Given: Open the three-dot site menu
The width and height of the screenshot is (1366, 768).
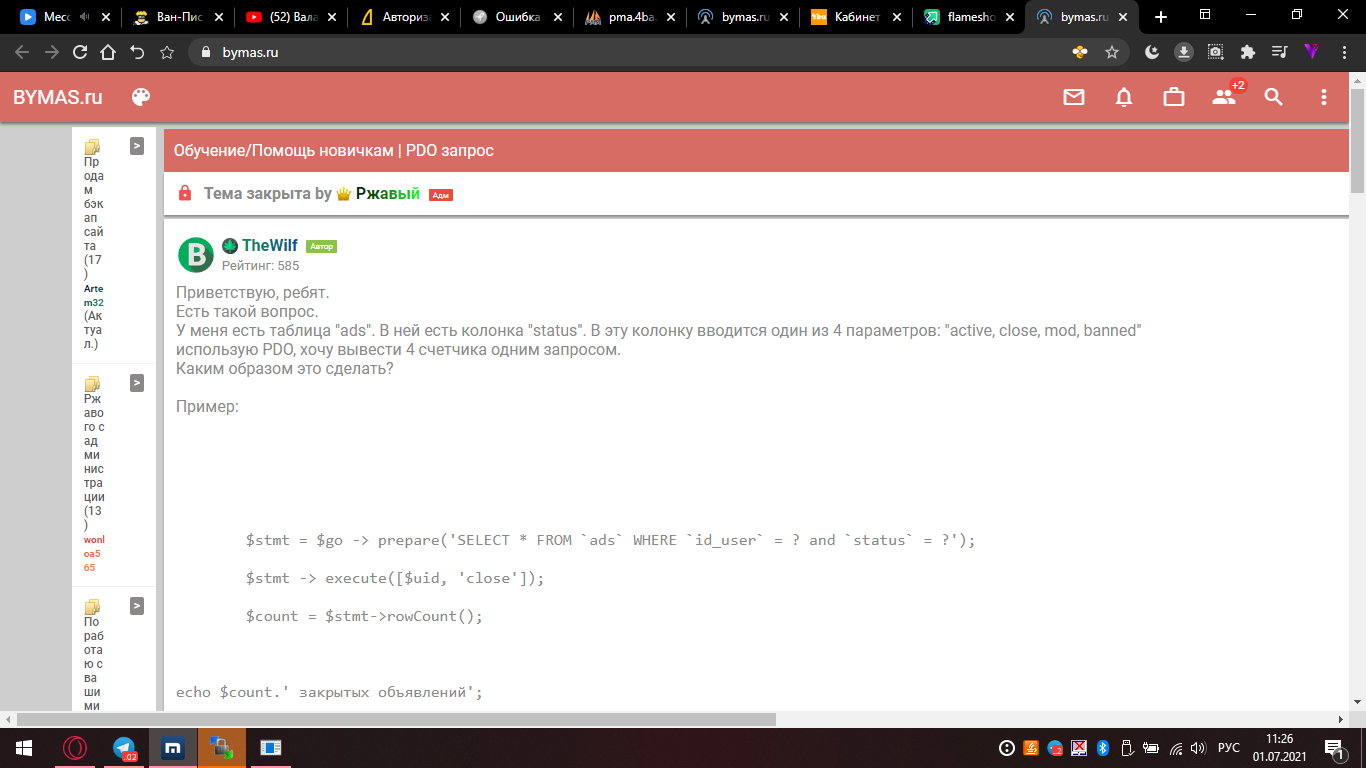Looking at the screenshot, I should pos(1324,97).
